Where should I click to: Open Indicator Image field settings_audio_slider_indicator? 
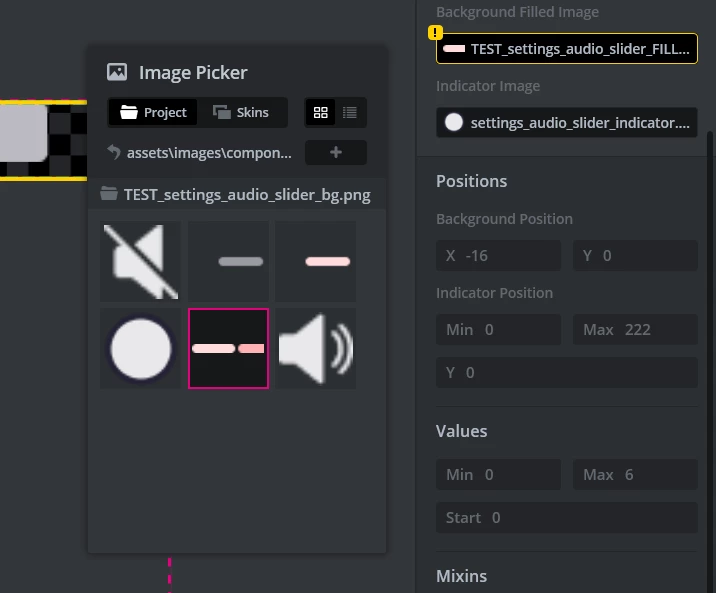pos(567,122)
